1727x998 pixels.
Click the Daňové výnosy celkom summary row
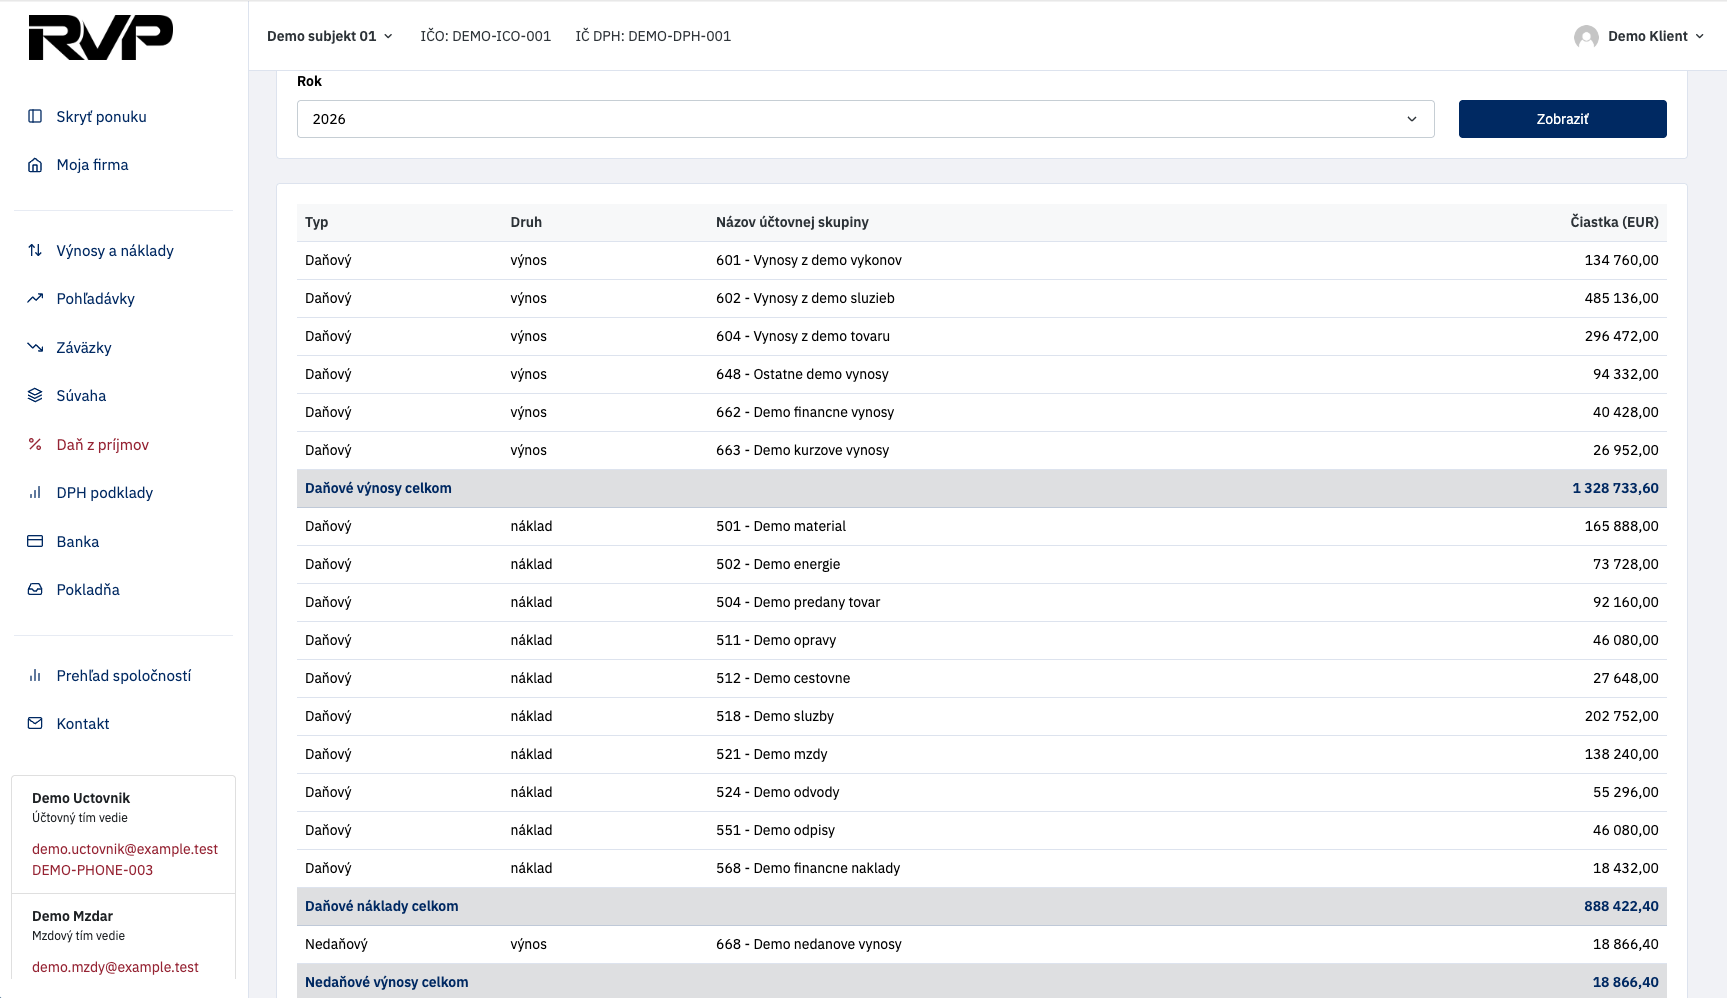click(x=982, y=488)
